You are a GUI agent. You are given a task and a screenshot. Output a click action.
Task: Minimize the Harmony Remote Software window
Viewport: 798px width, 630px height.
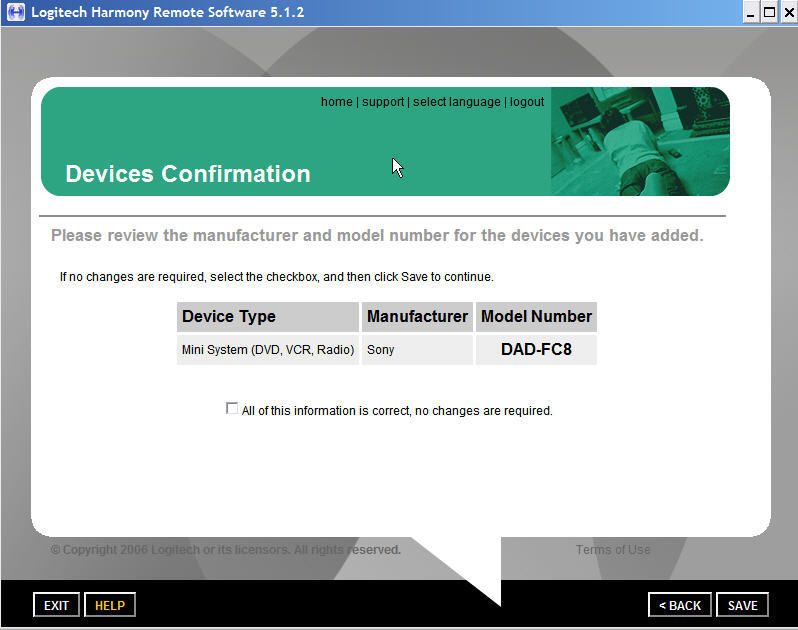(750, 12)
